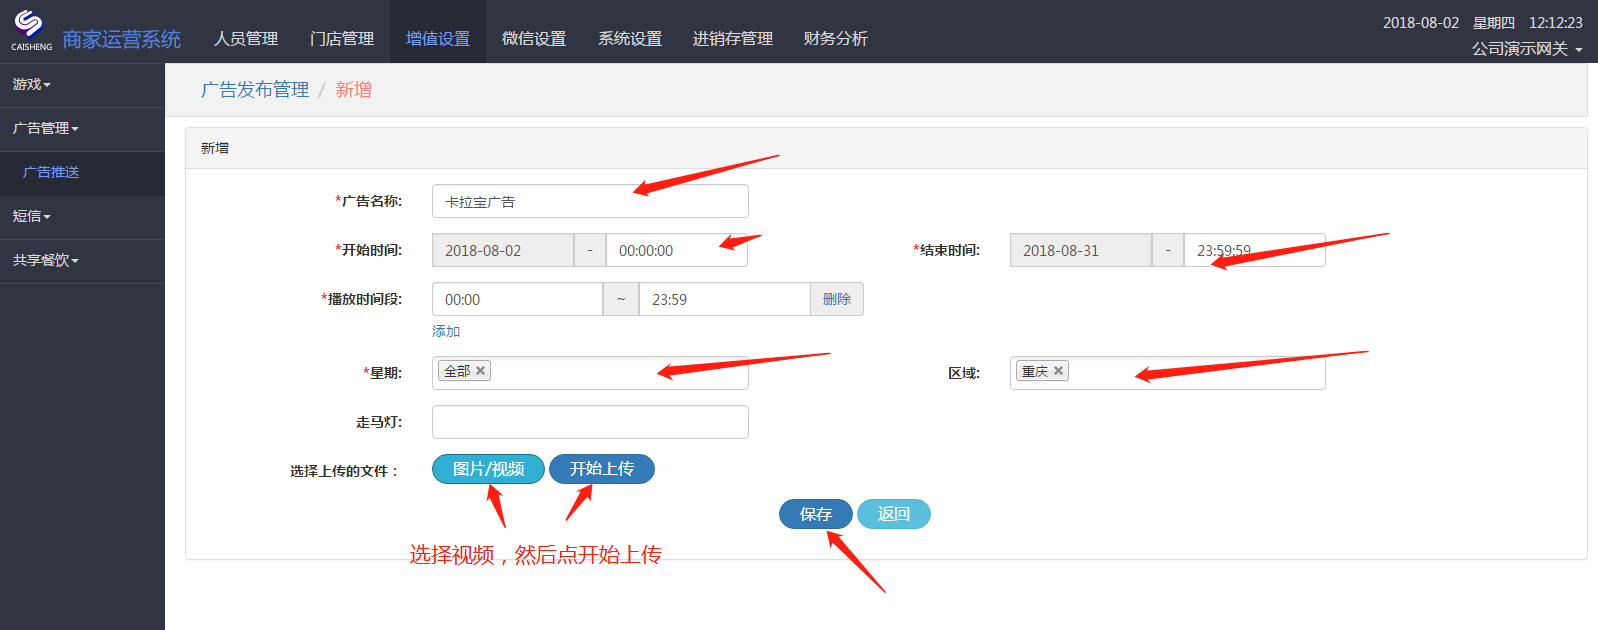Click the 商家运营系统 title link

(121, 39)
